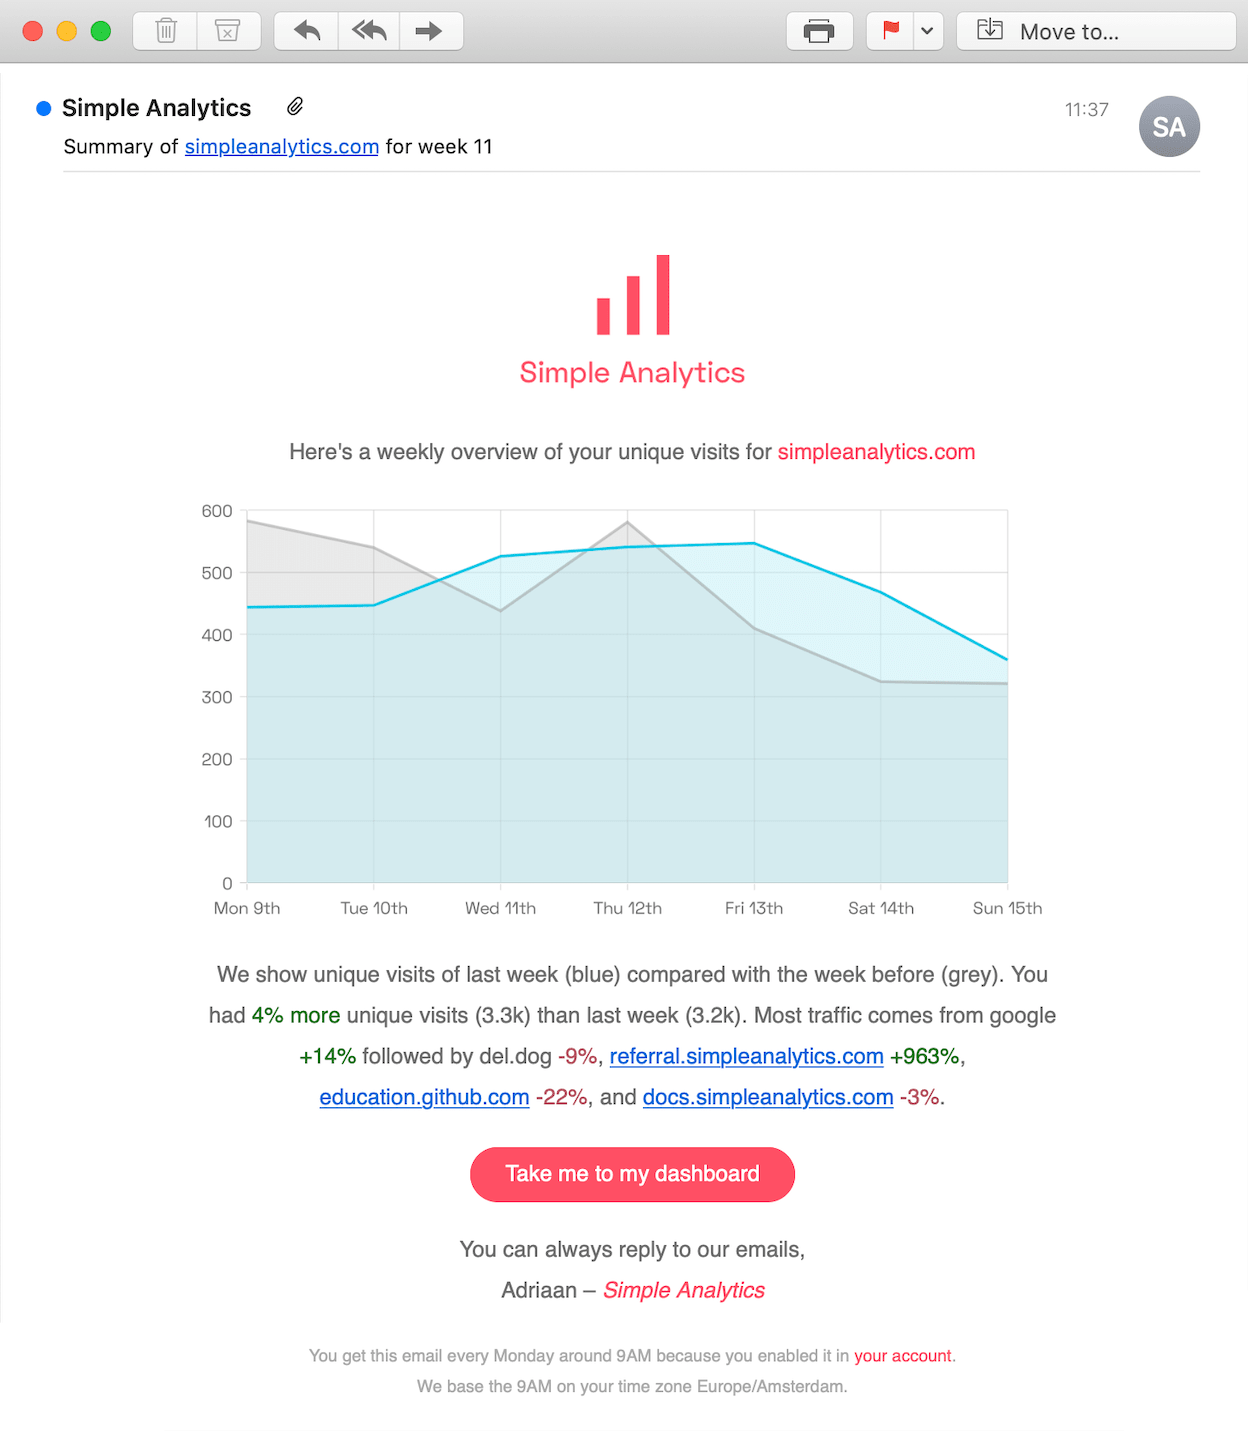Viewport: 1248px width, 1432px height.
Task: Click the red simpleanalytics.com overview link
Action: pos(876,452)
